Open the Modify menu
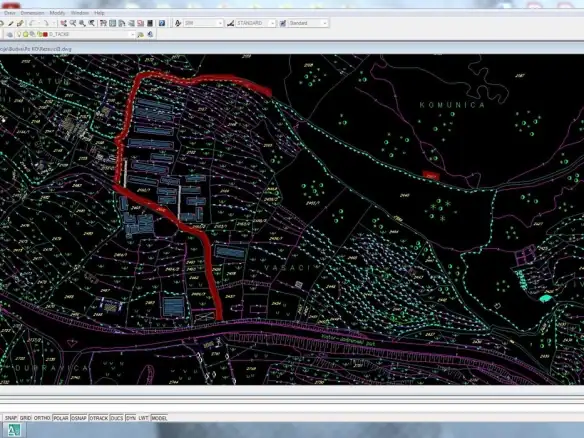The width and height of the screenshot is (584, 438). pos(57,13)
